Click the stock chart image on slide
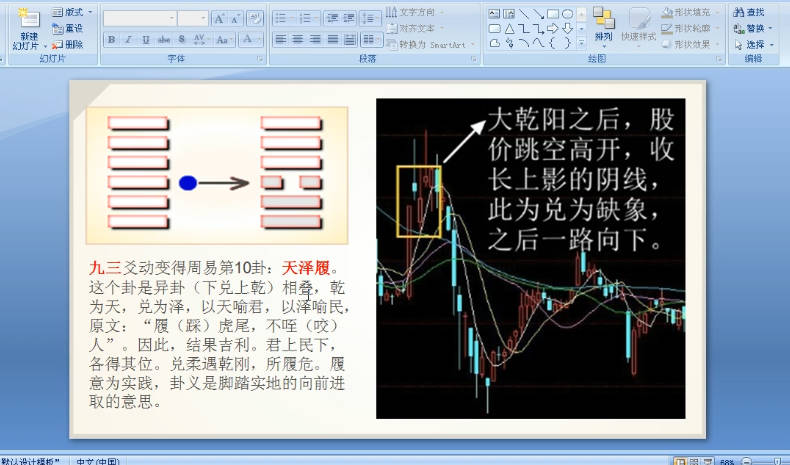 tap(530, 258)
